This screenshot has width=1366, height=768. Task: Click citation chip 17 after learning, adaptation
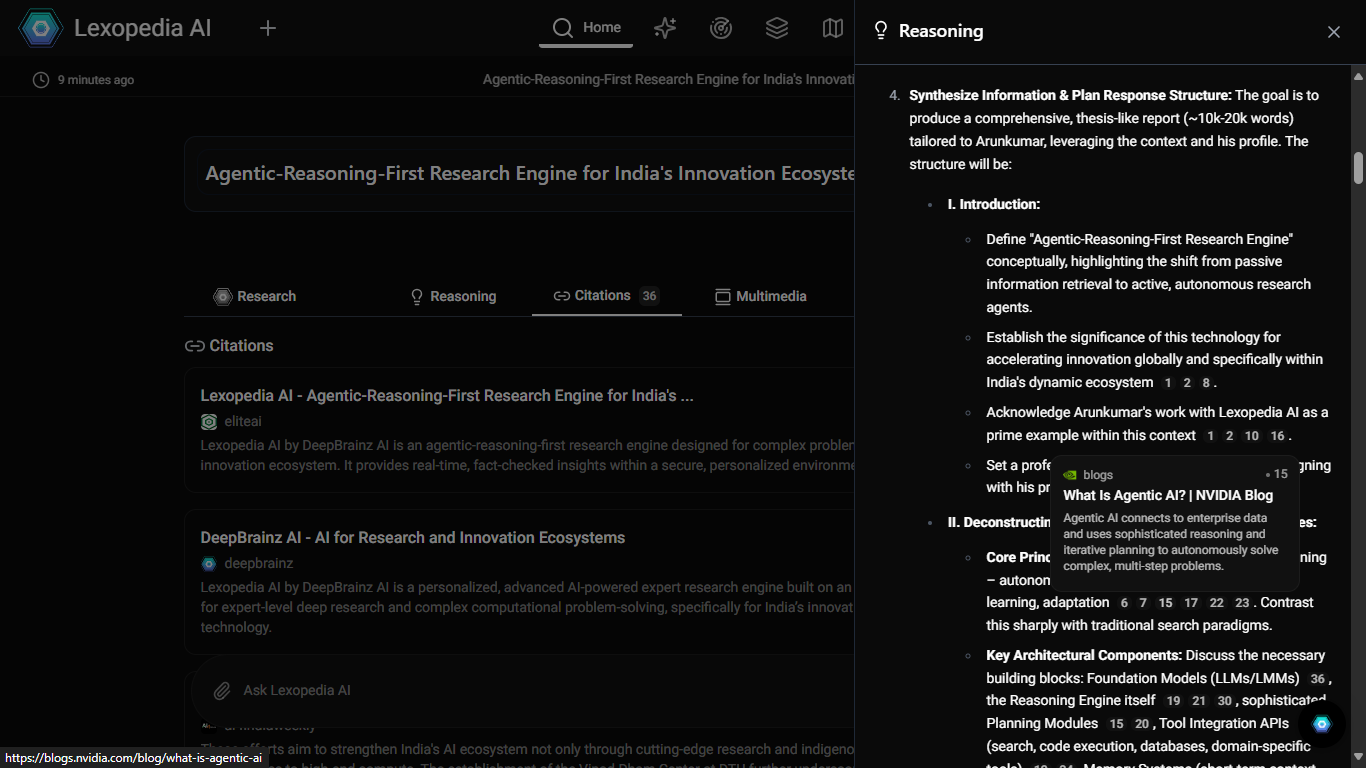coord(1190,603)
